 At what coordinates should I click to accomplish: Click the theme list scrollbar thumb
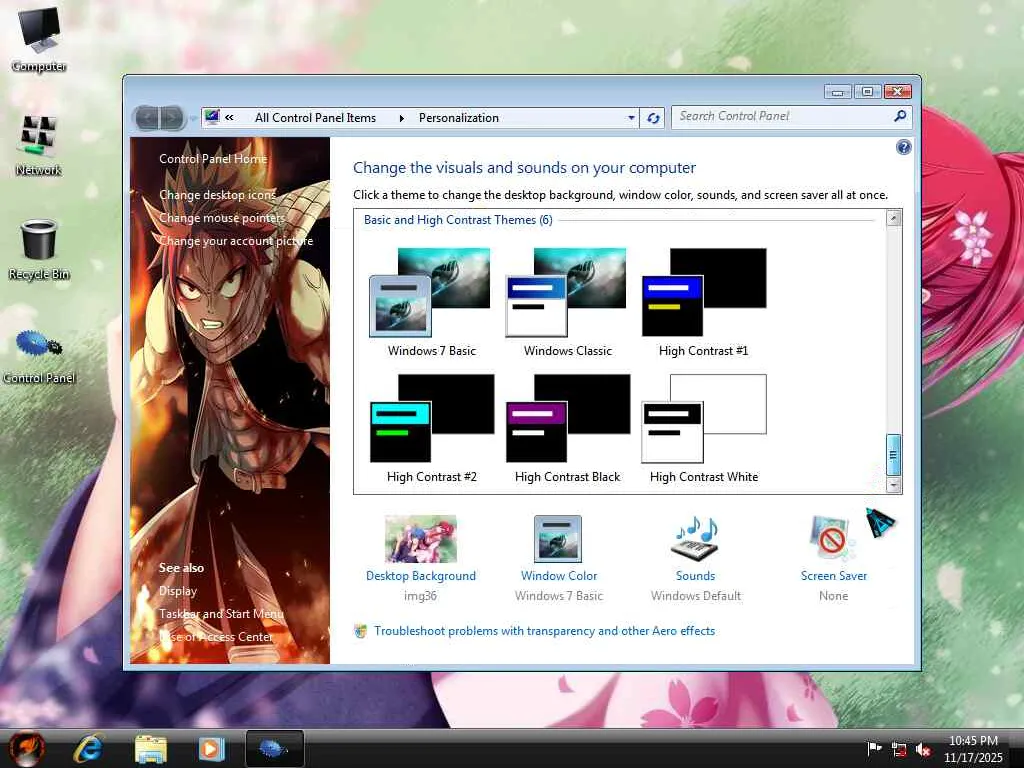893,455
